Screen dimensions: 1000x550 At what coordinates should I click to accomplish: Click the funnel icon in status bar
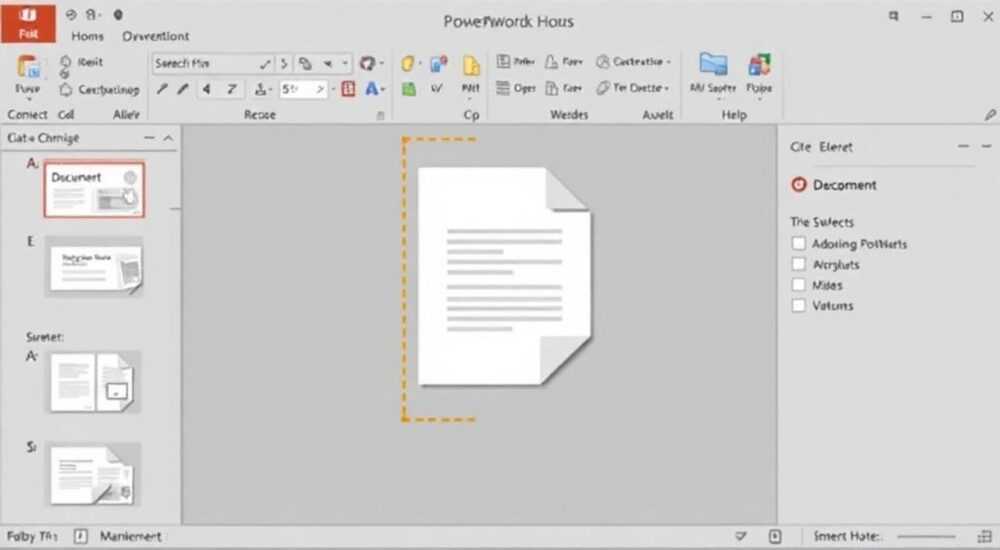click(x=741, y=537)
